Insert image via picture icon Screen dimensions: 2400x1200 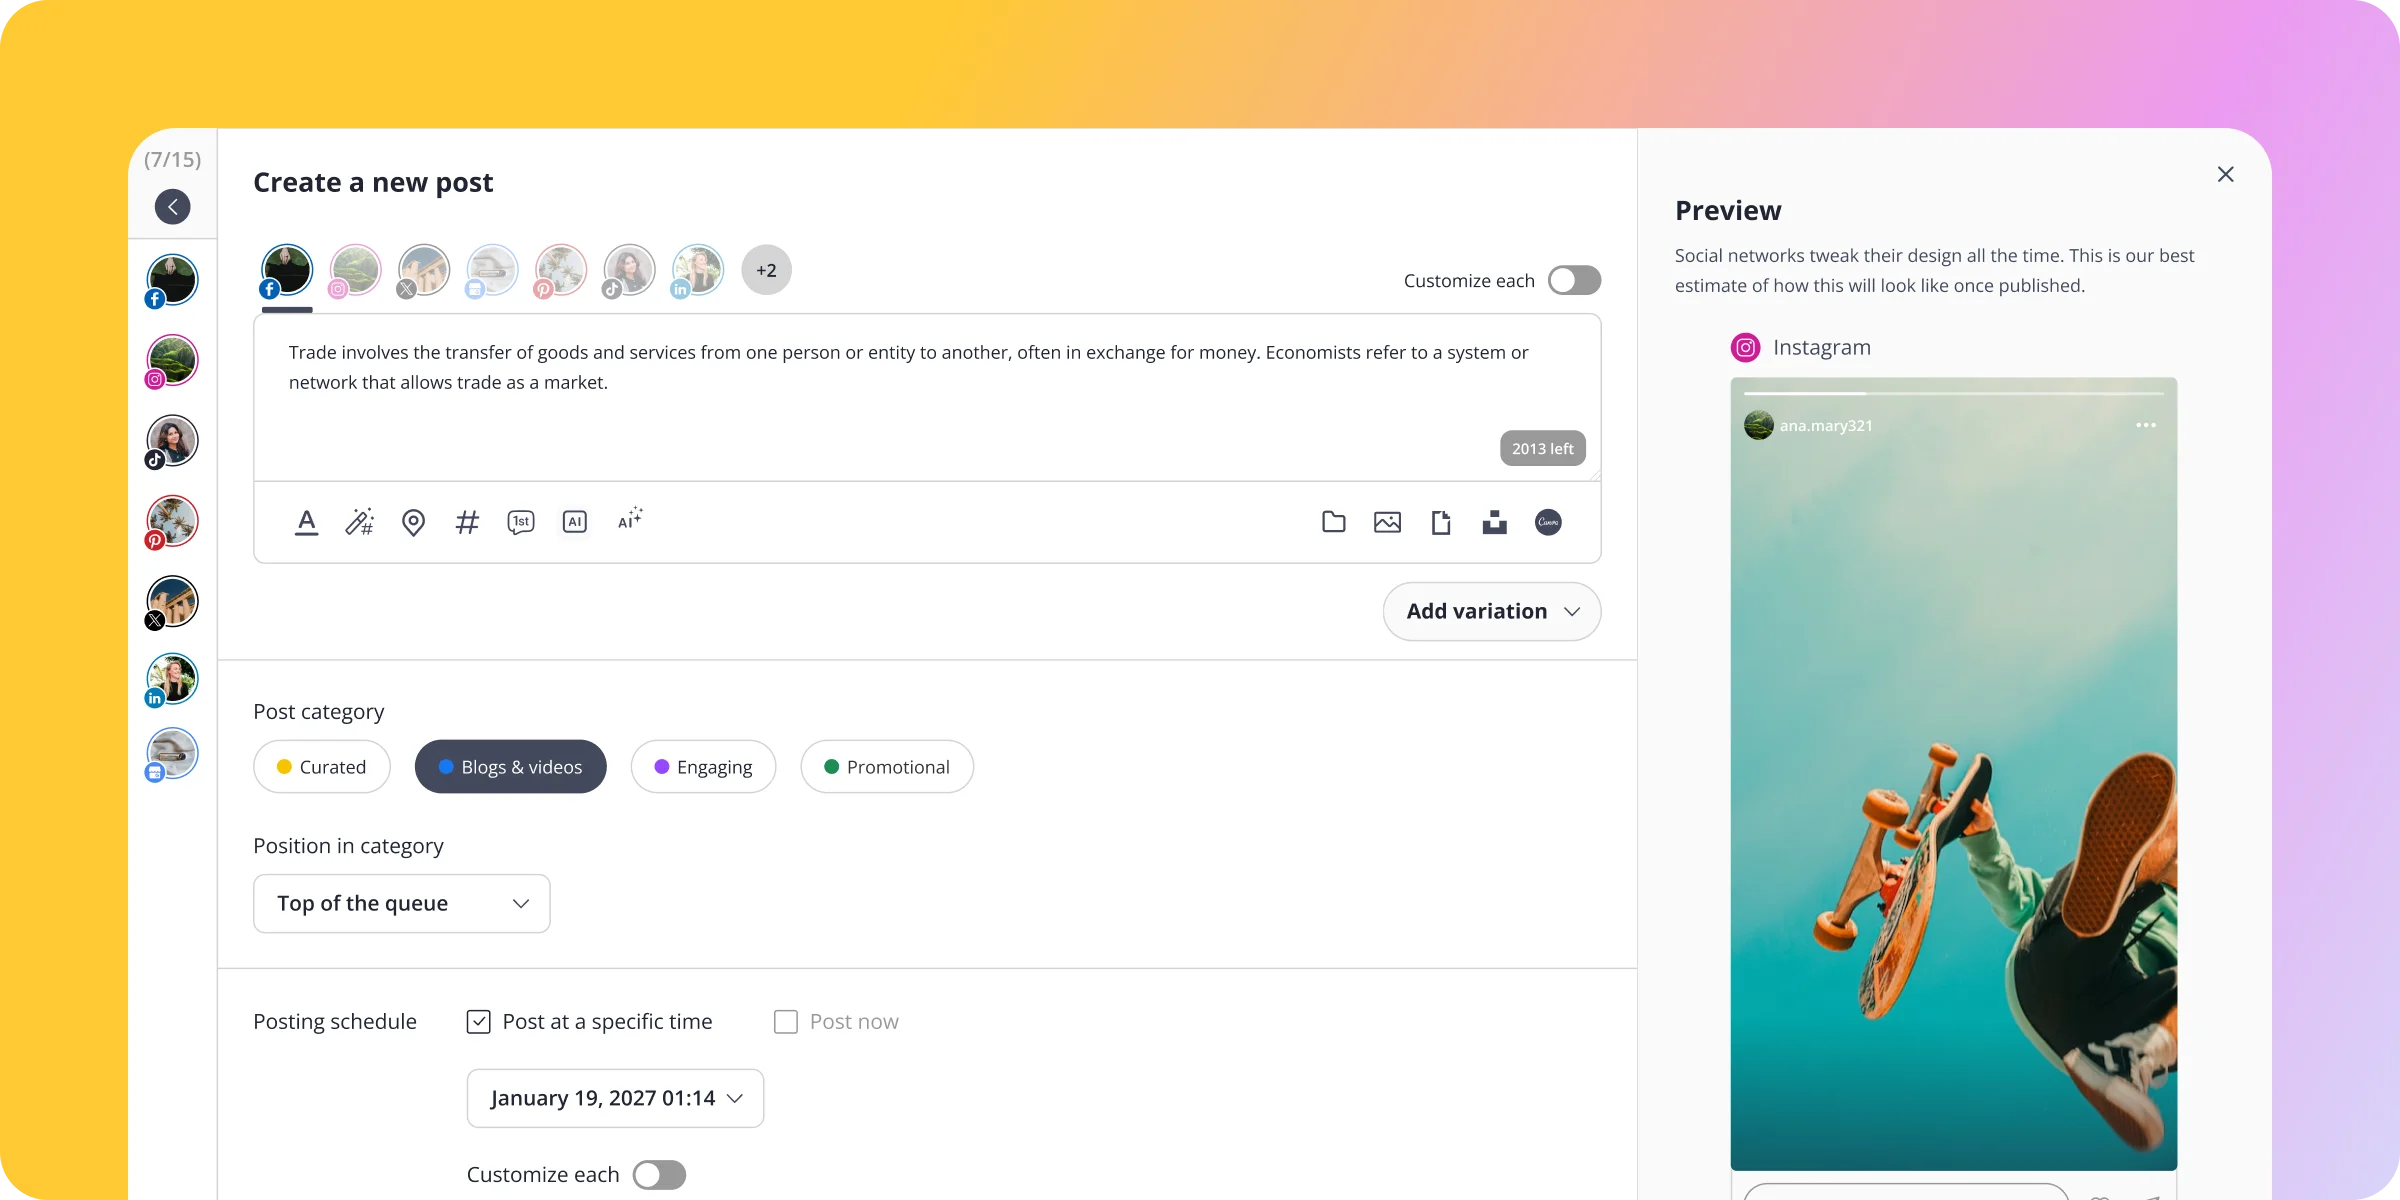1387,522
